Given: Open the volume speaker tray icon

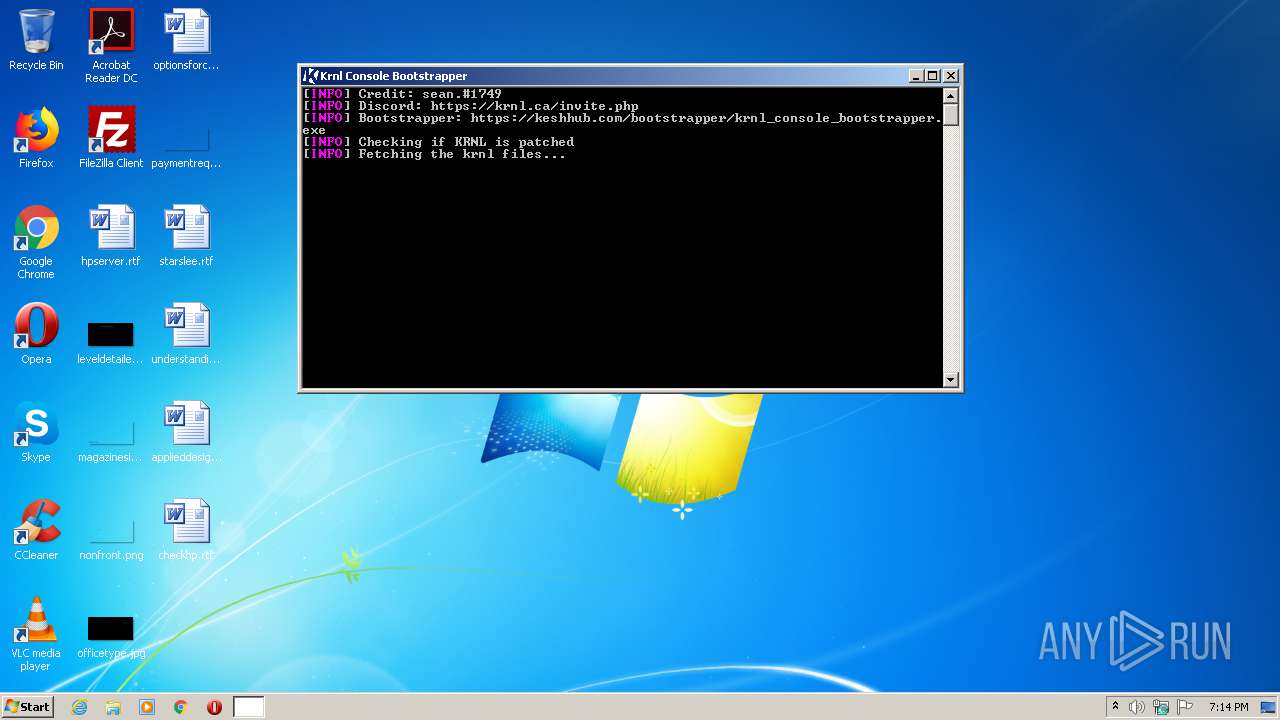Looking at the screenshot, I should [x=1137, y=707].
